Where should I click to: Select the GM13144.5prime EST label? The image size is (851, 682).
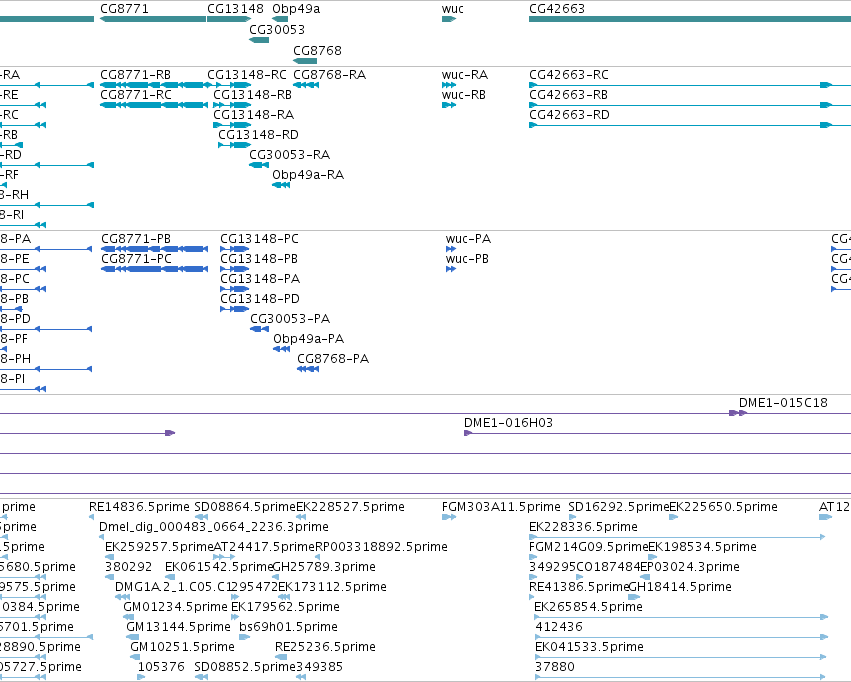coord(179,627)
